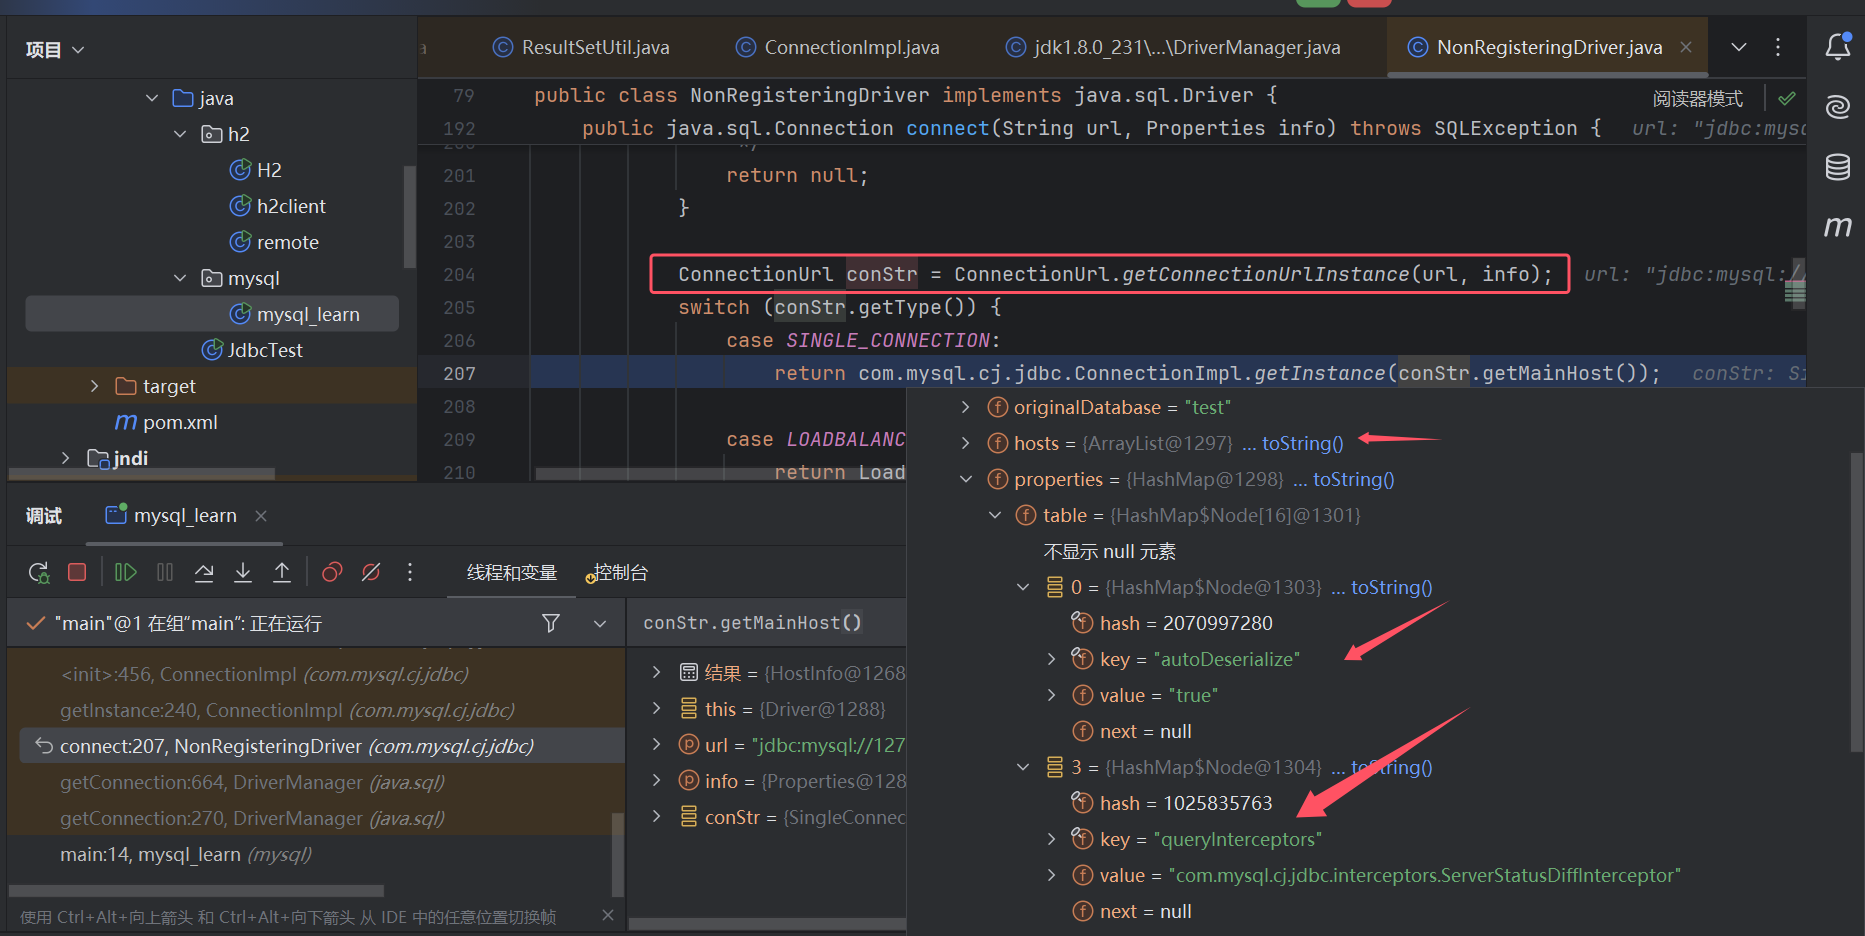Image resolution: width=1865 pixels, height=936 pixels.
Task: Collapse the mysql package
Action: point(180,278)
